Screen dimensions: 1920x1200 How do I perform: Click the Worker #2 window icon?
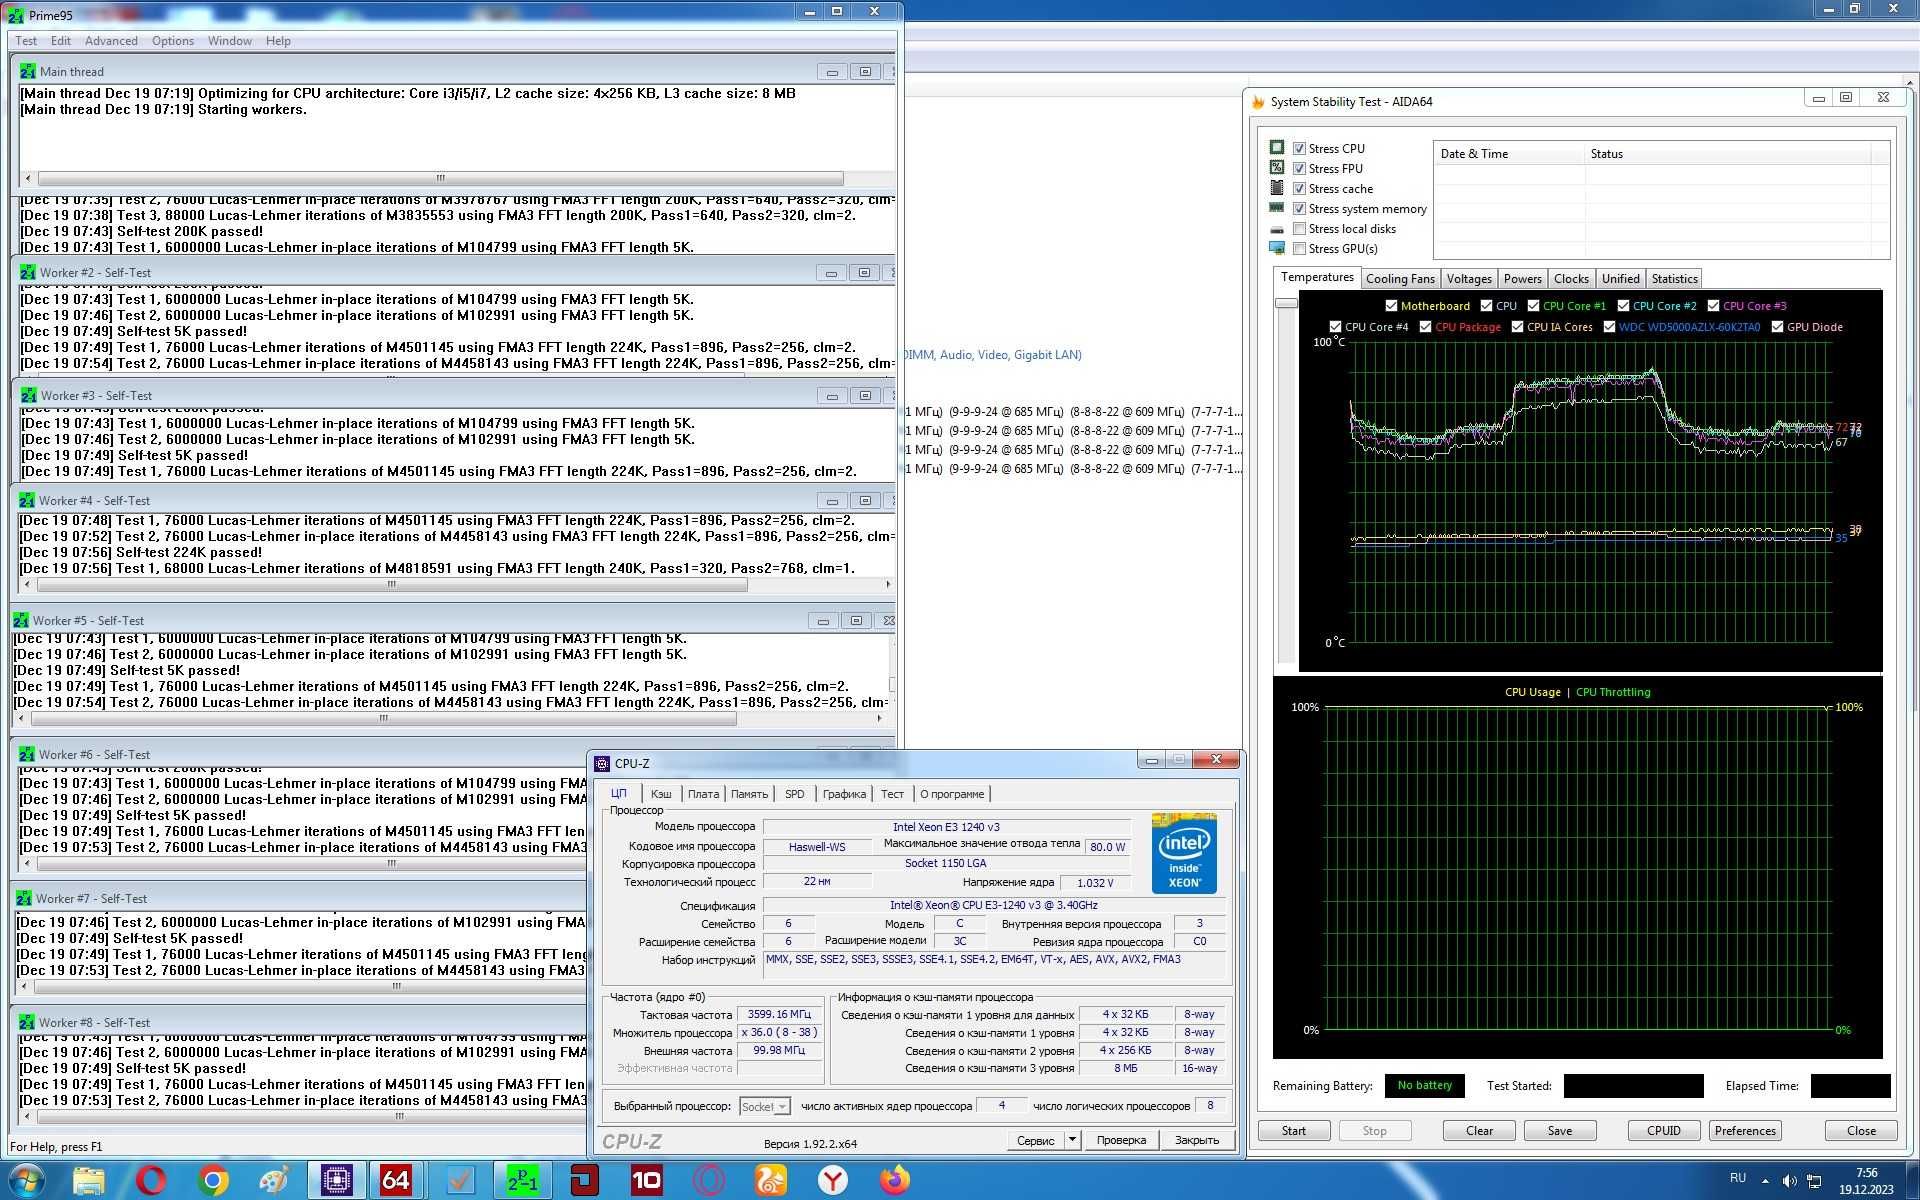(28, 273)
